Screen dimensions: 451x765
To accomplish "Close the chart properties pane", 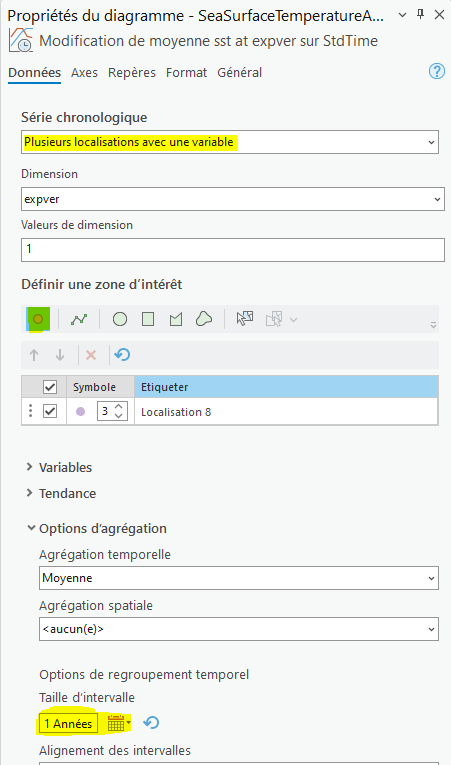I will (x=439, y=15).
